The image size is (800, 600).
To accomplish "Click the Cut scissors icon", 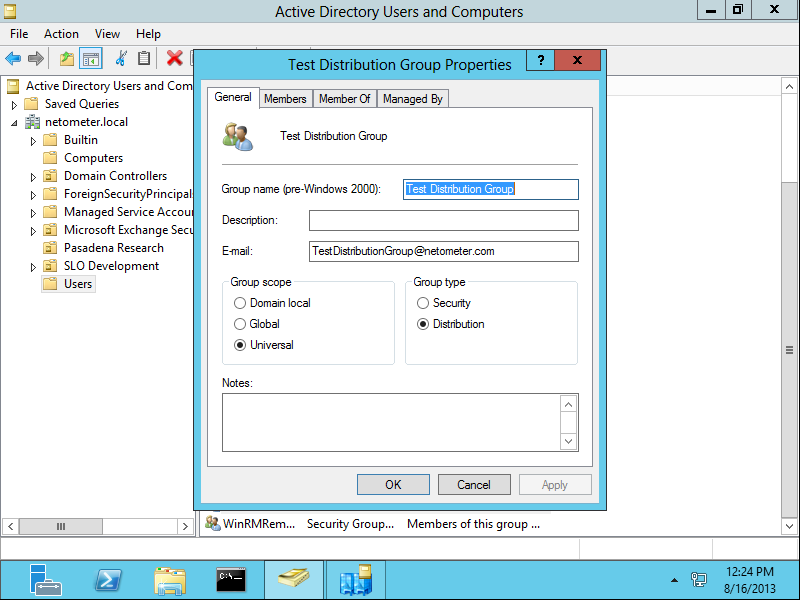I will pyautogui.click(x=122, y=58).
